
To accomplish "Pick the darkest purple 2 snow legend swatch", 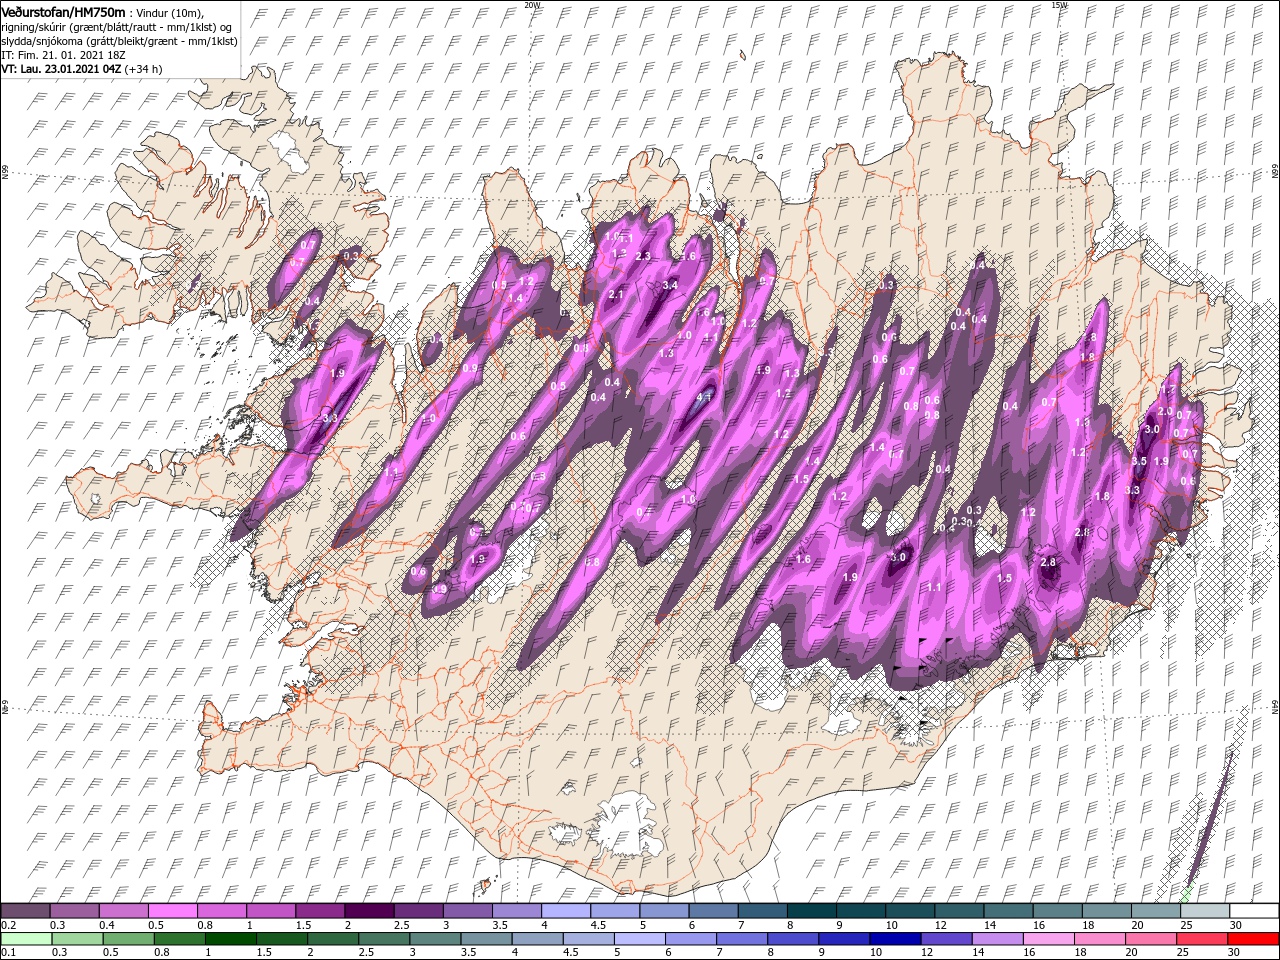I will tap(368, 911).
